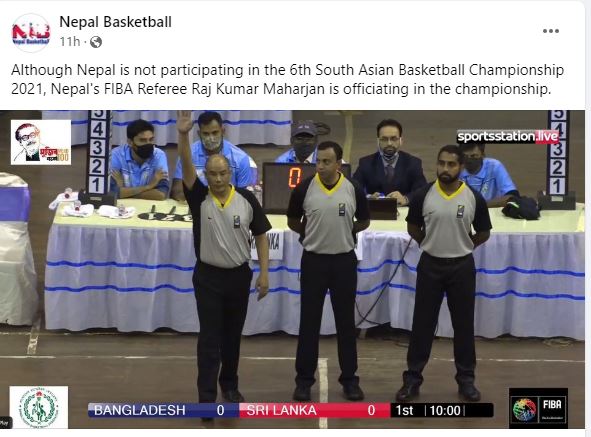The image size is (591, 437).
Task: Click the green Bangladesh federation emblem
Action: click(39, 407)
